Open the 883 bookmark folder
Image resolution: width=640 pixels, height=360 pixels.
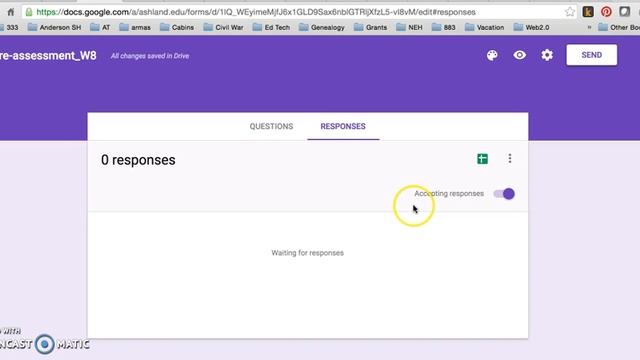(x=444, y=27)
